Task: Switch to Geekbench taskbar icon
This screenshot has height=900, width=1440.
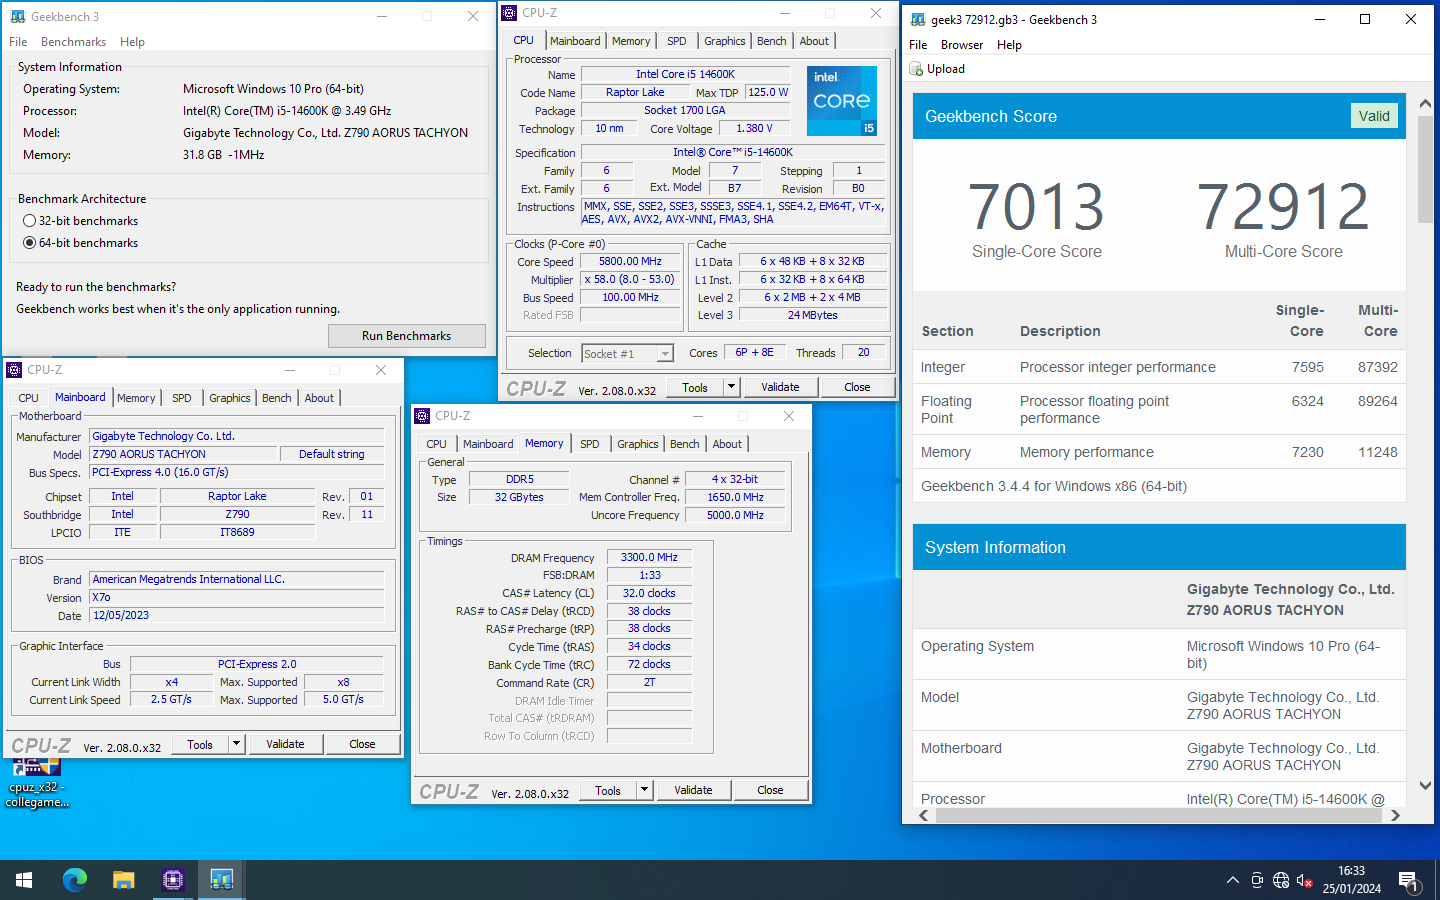Action: pos(222,880)
